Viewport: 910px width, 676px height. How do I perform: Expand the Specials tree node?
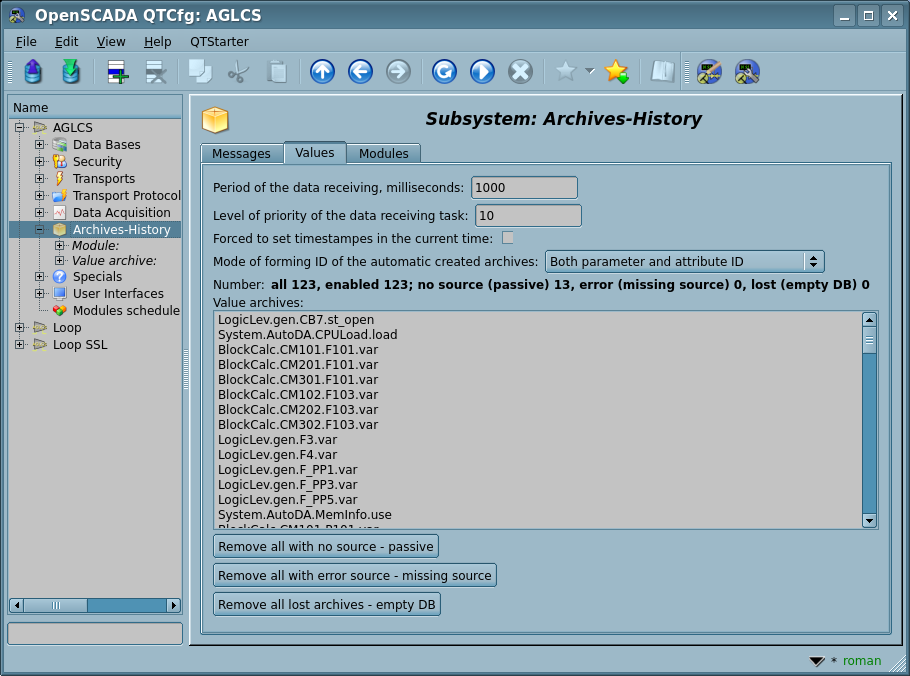coord(39,276)
